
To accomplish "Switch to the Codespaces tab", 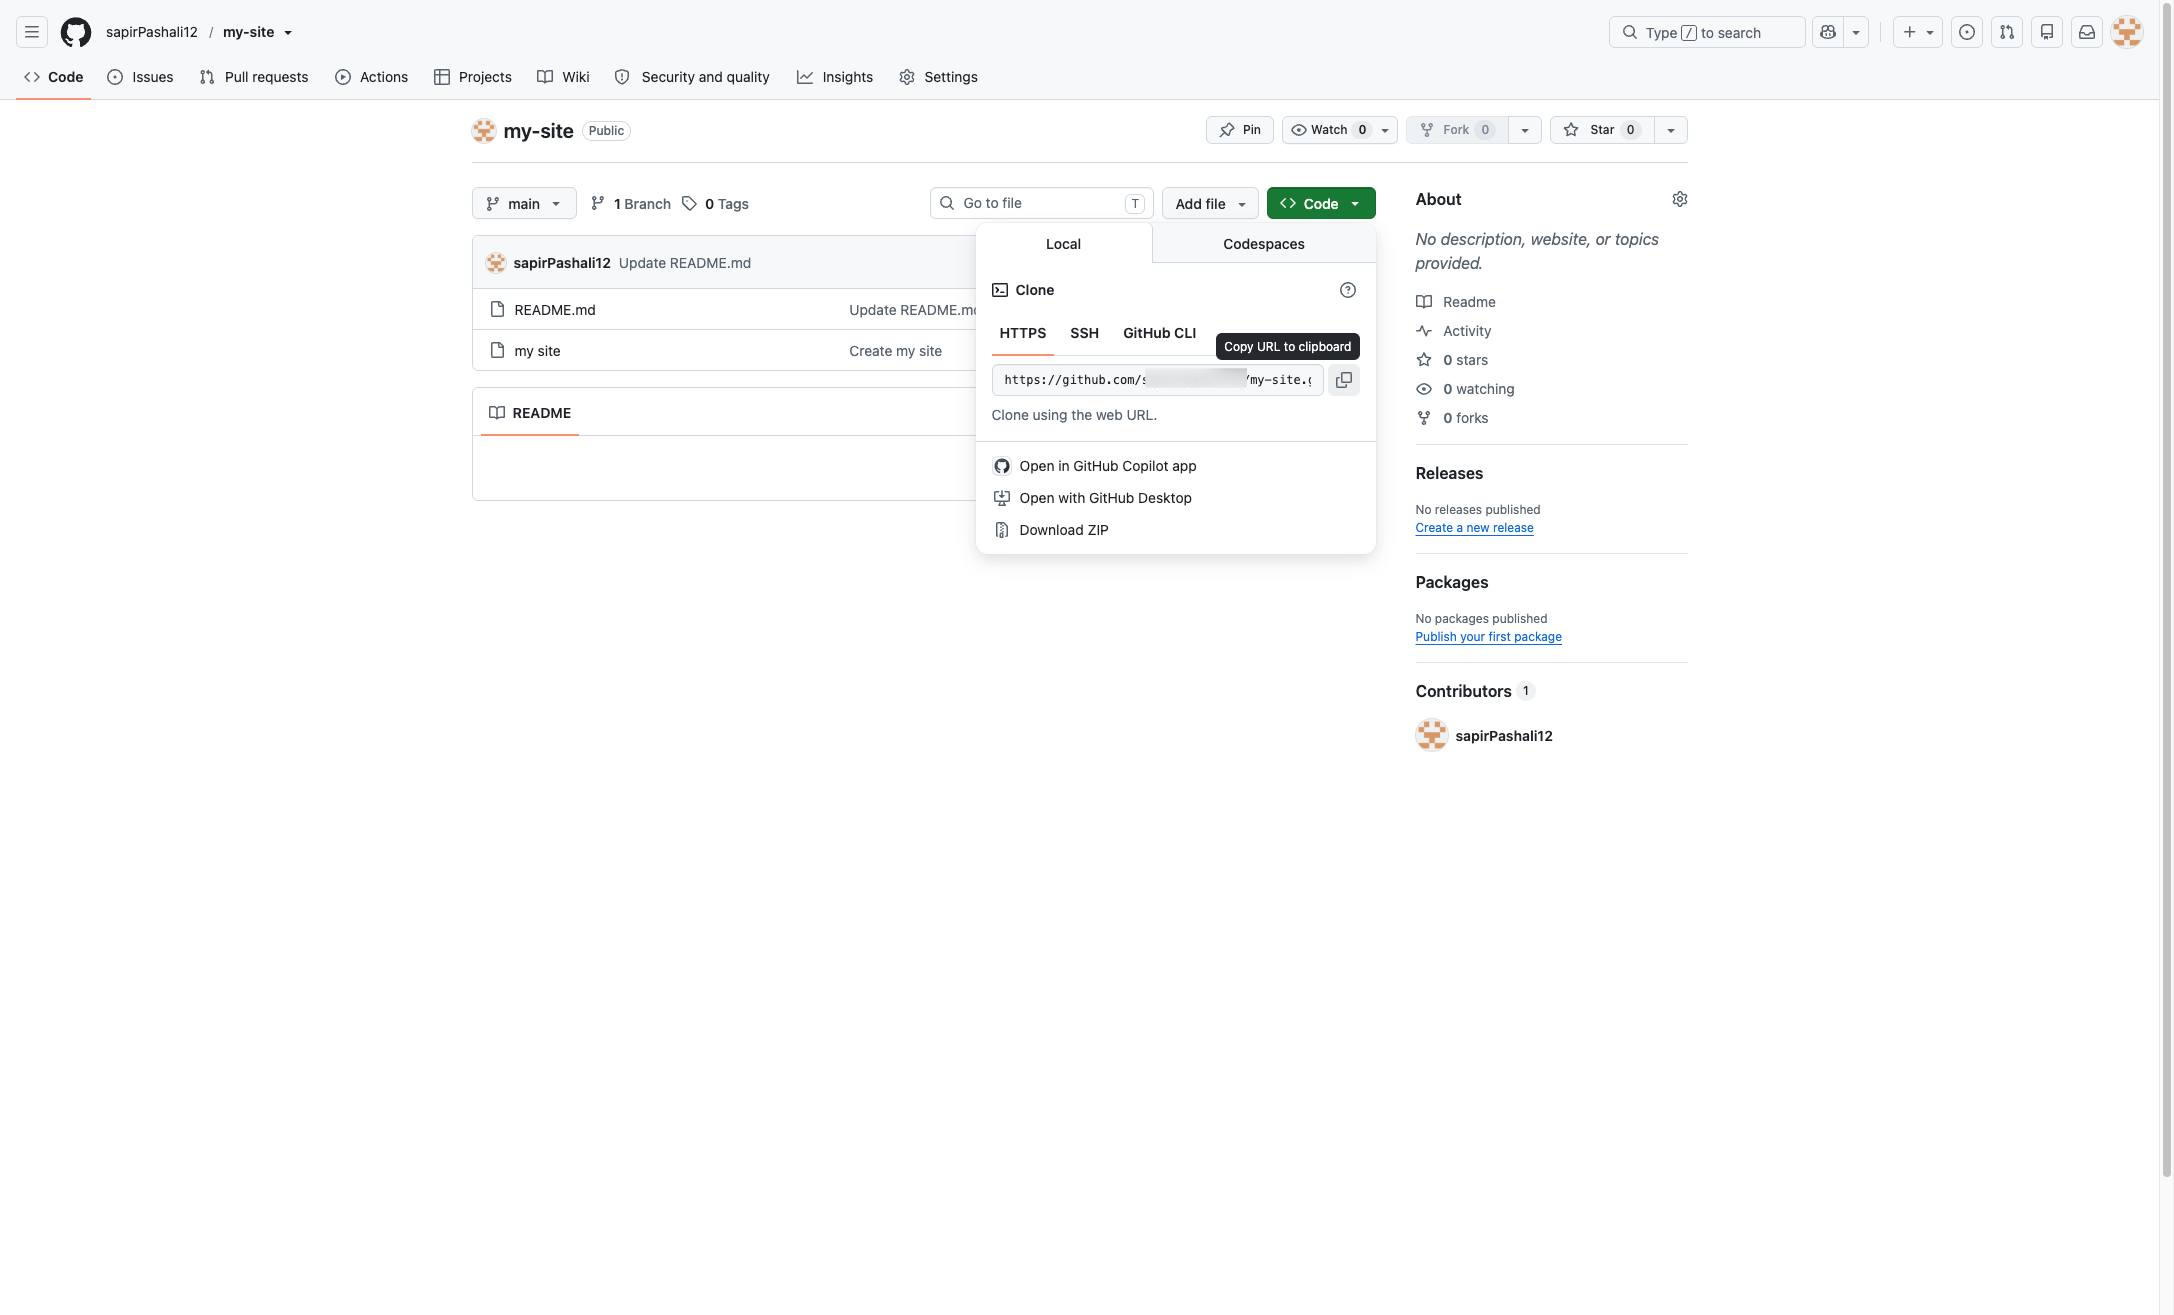I will (x=1264, y=244).
